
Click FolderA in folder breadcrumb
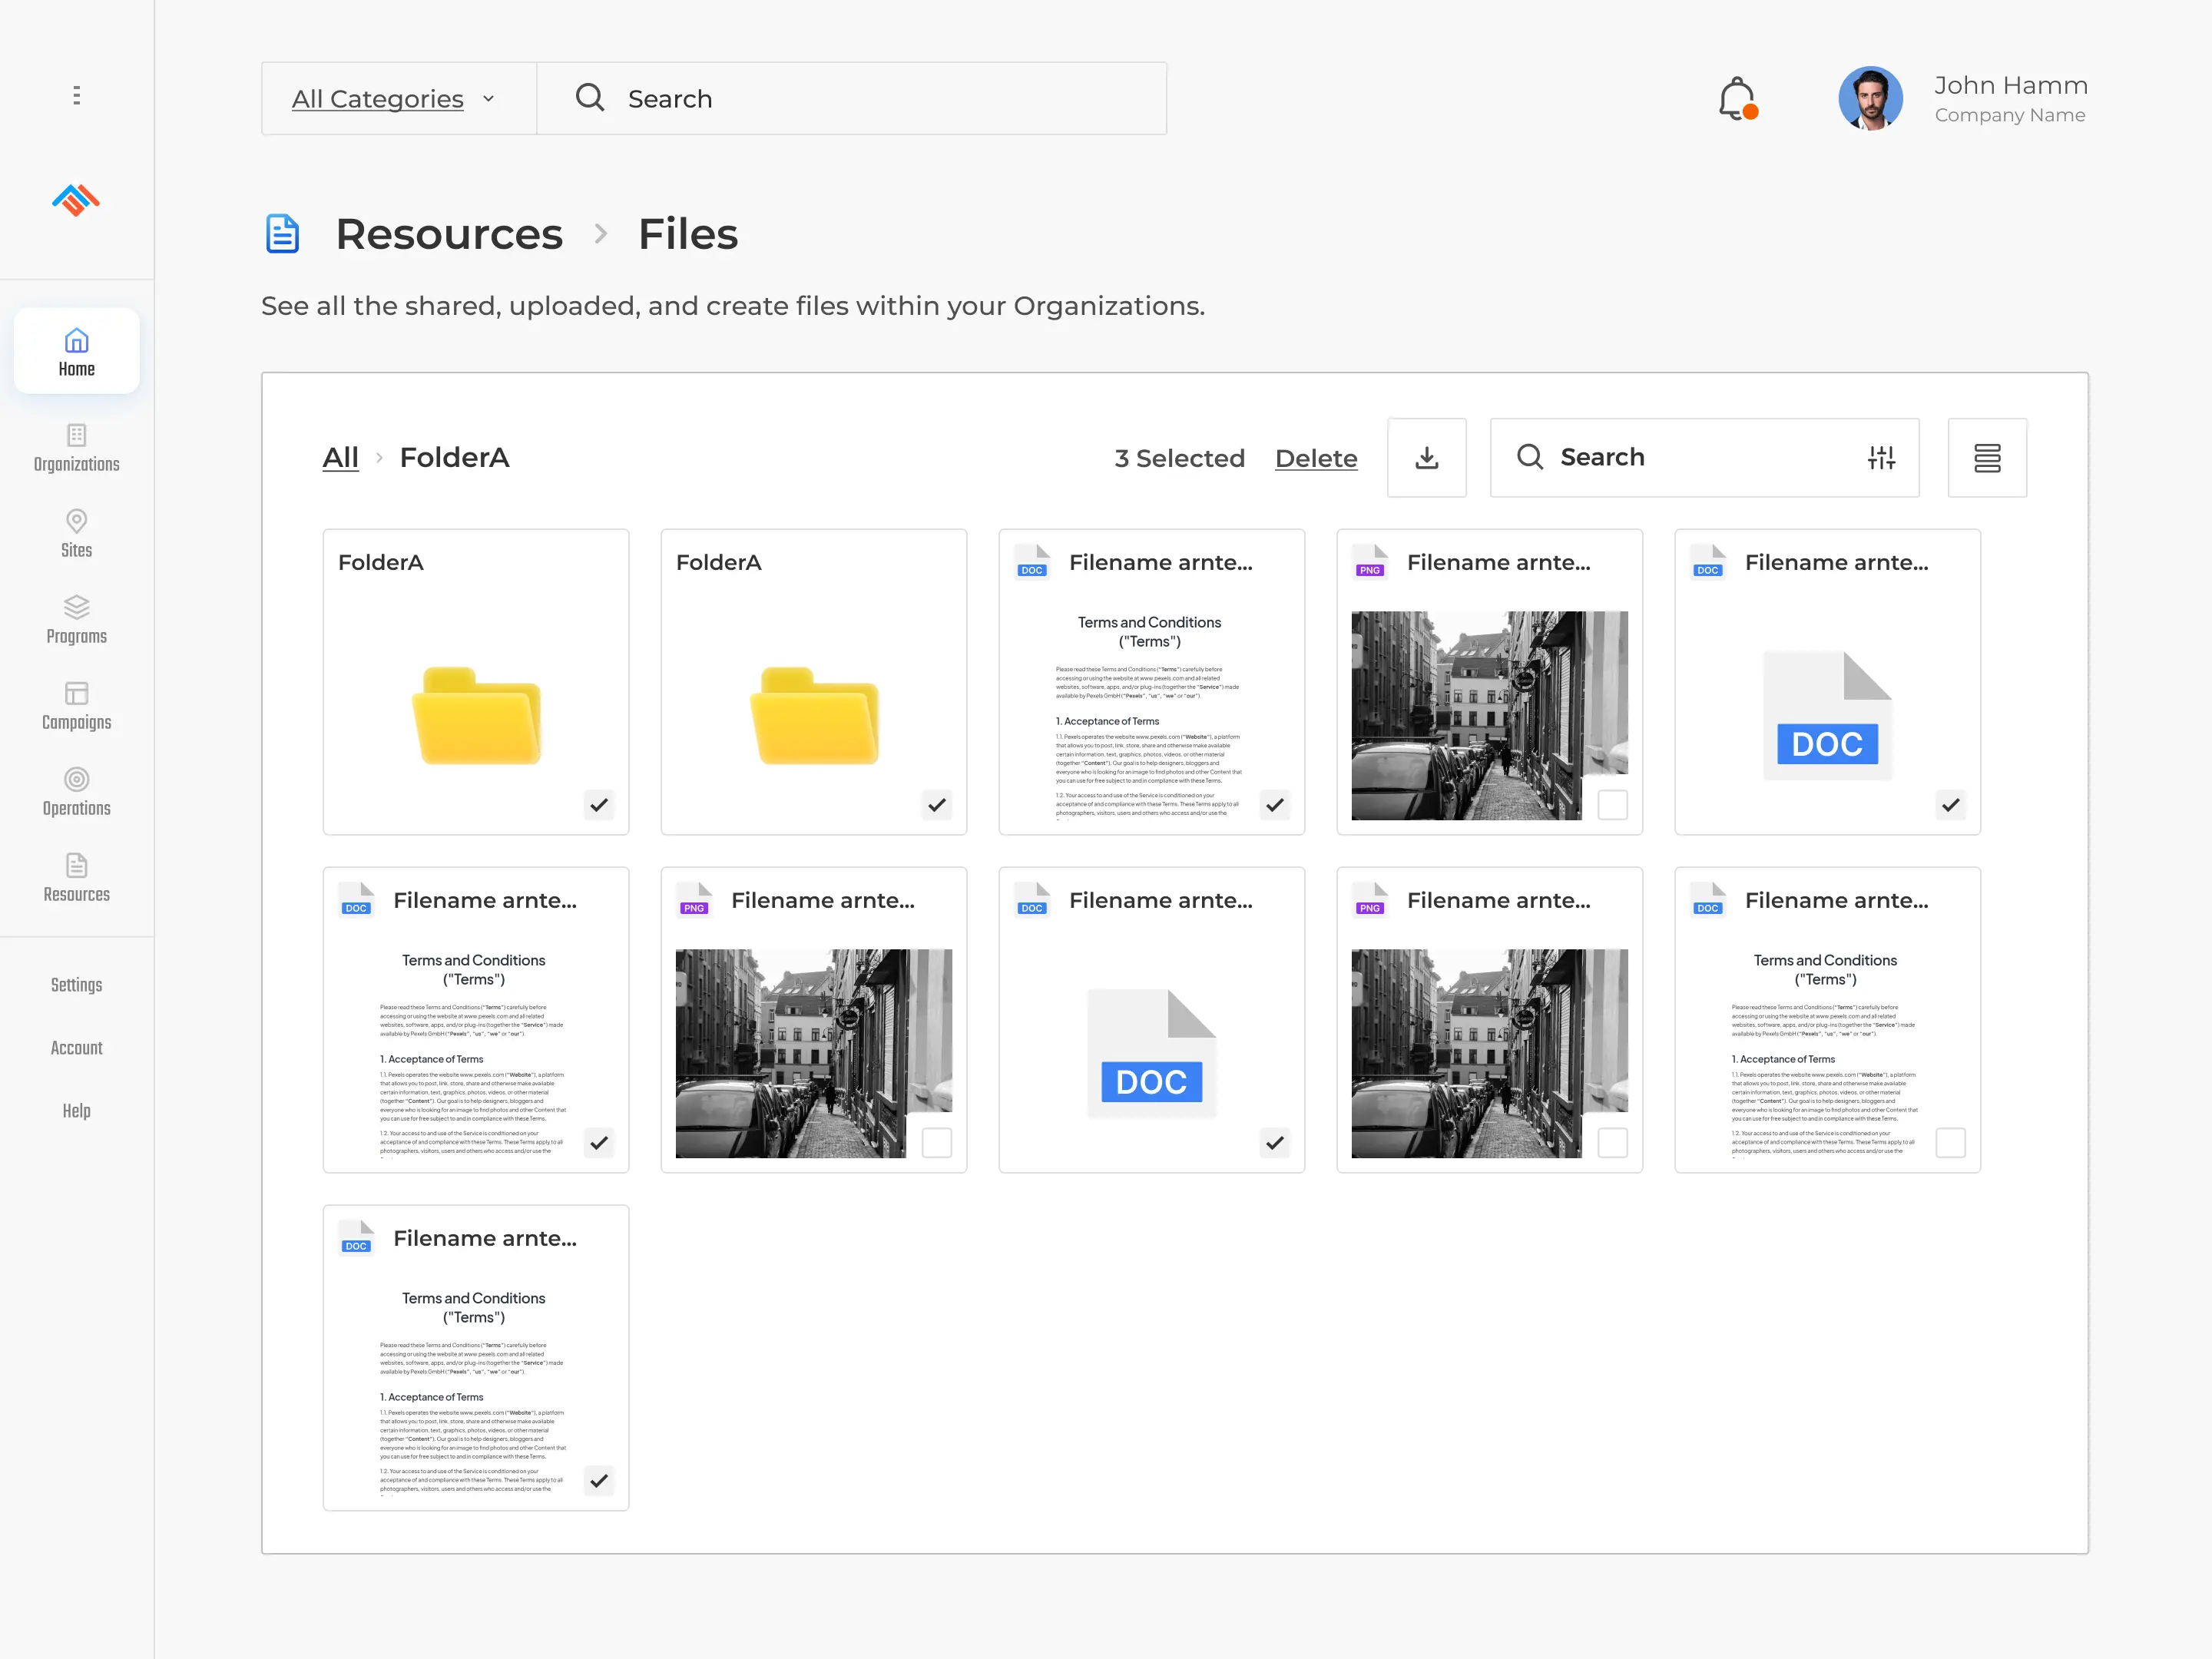454,457
